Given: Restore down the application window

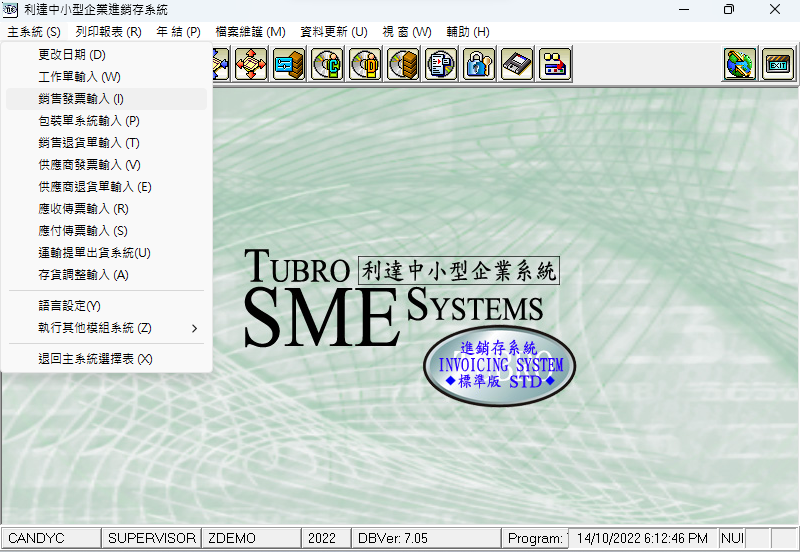Looking at the screenshot, I should click(729, 10).
